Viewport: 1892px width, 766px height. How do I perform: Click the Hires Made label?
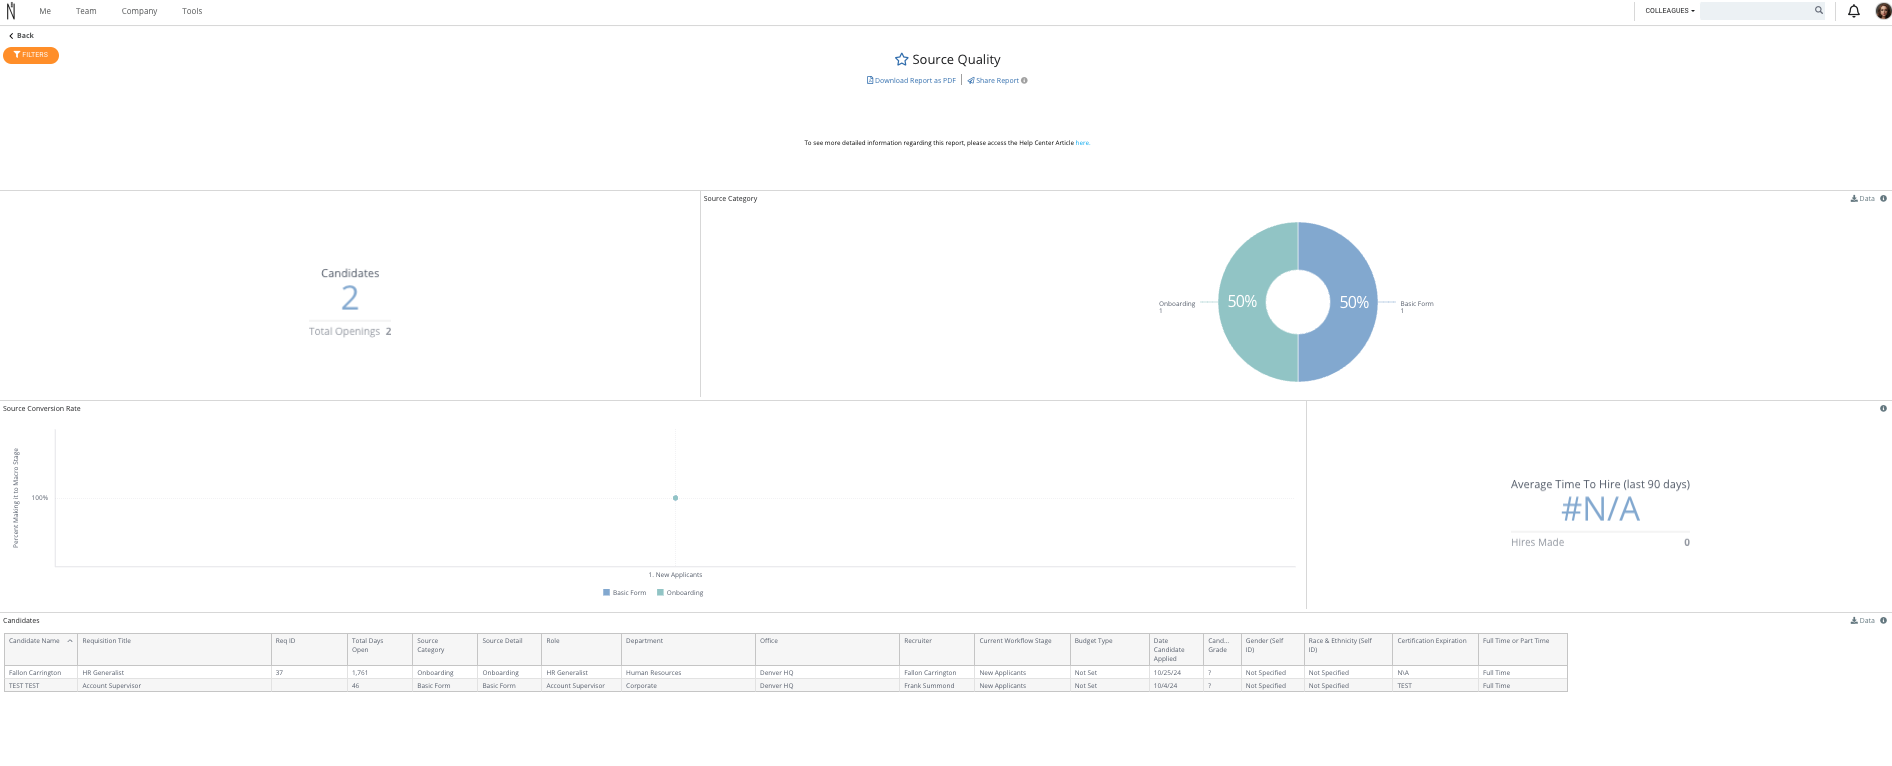1537,543
